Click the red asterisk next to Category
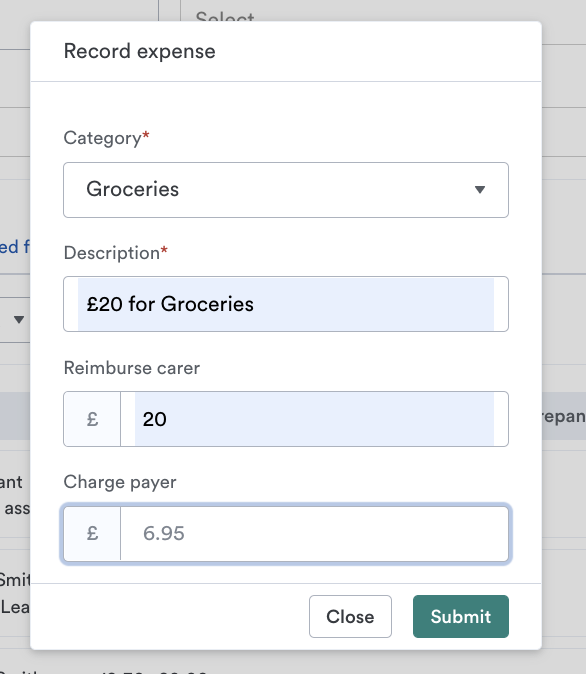The height and width of the screenshot is (674, 586). click(x=146, y=135)
